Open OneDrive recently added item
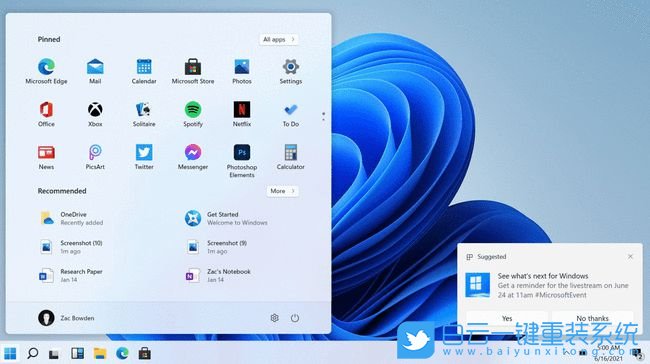Screen dimensions: 650x364 pyautogui.click(x=71, y=218)
